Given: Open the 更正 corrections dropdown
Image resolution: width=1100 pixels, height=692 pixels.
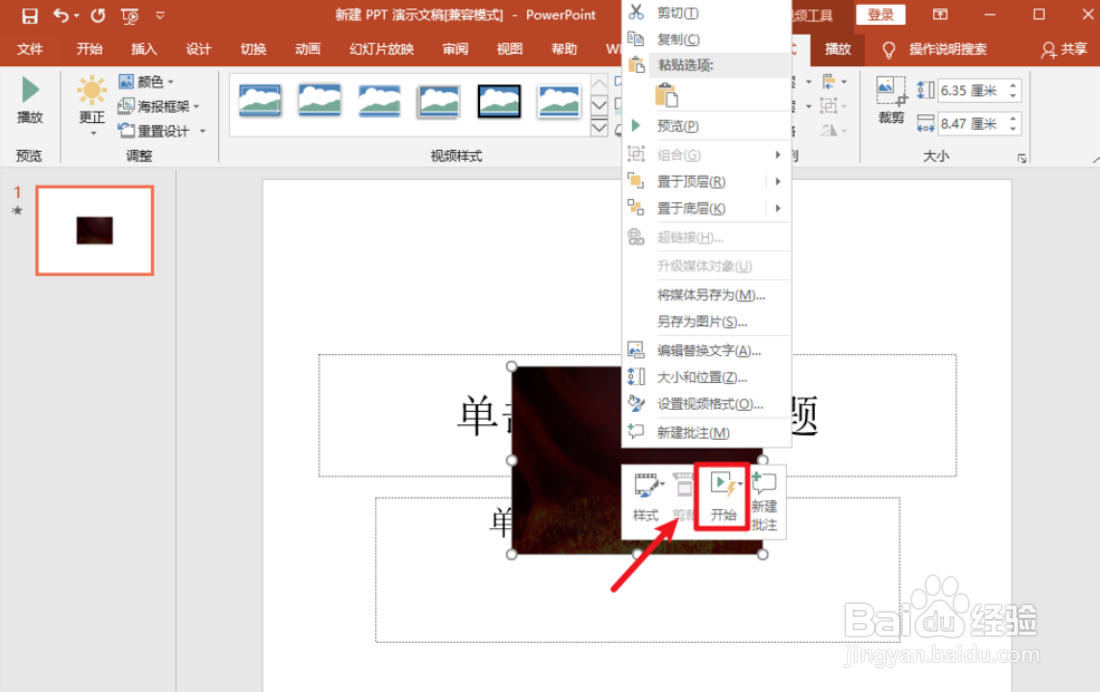Looking at the screenshot, I should pyautogui.click(x=92, y=105).
